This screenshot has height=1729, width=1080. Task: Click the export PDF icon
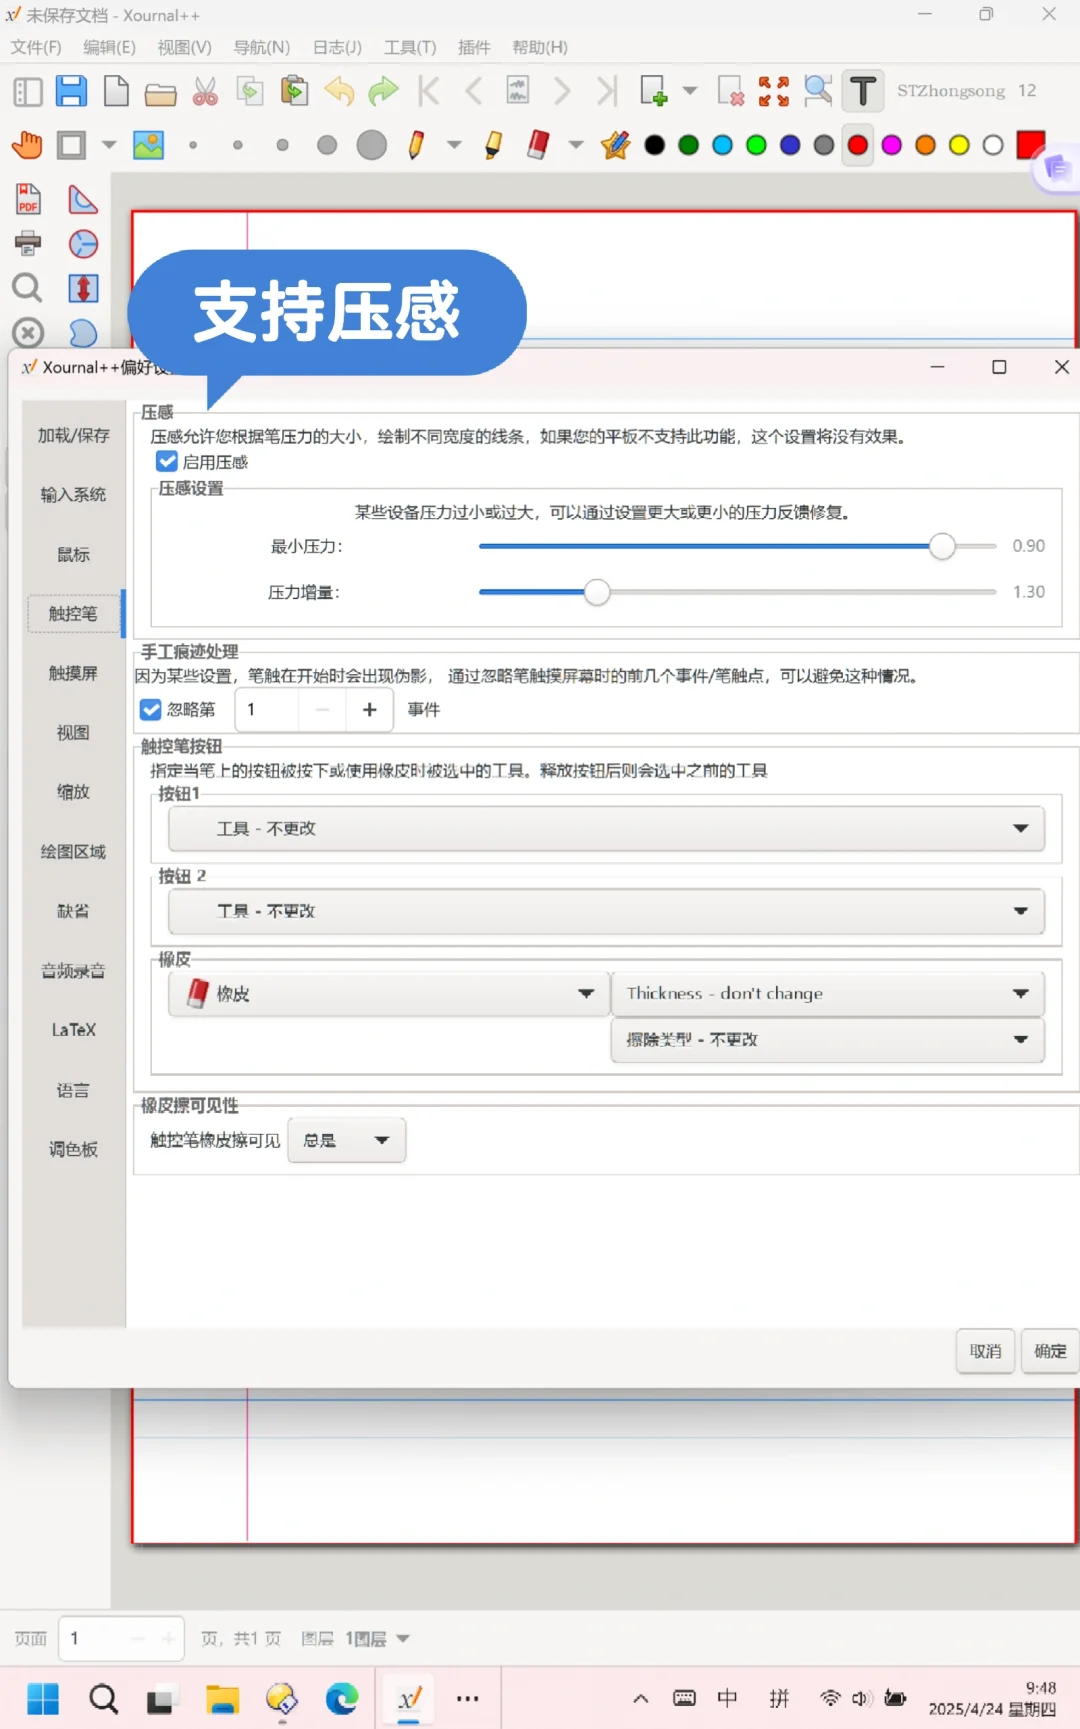click(28, 199)
